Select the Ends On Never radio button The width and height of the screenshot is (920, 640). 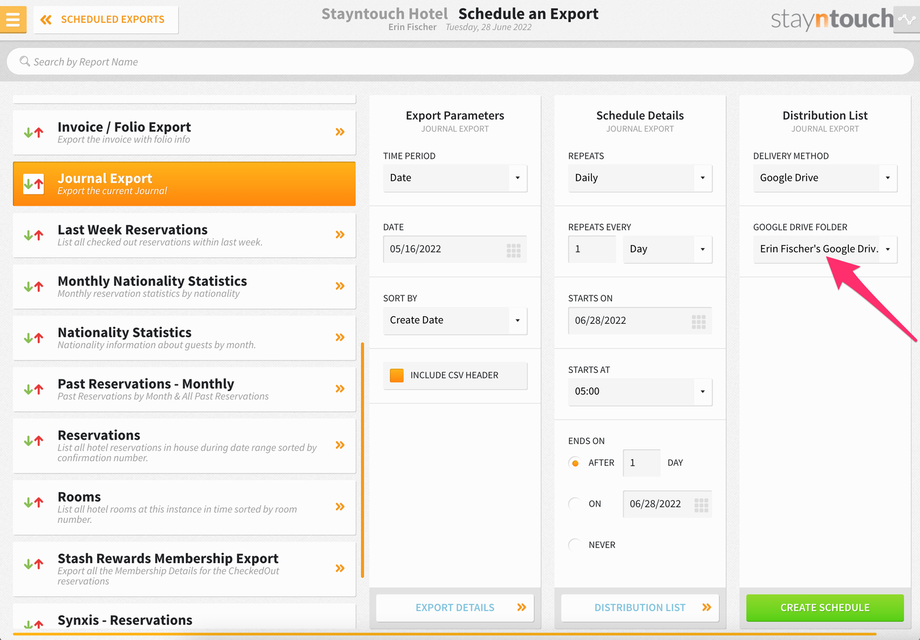tap(575, 545)
